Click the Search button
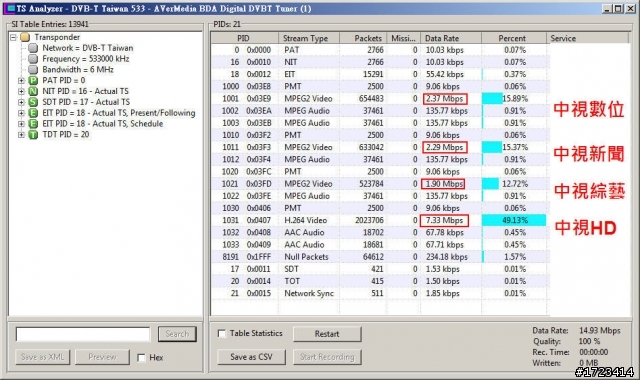 [x=177, y=334]
